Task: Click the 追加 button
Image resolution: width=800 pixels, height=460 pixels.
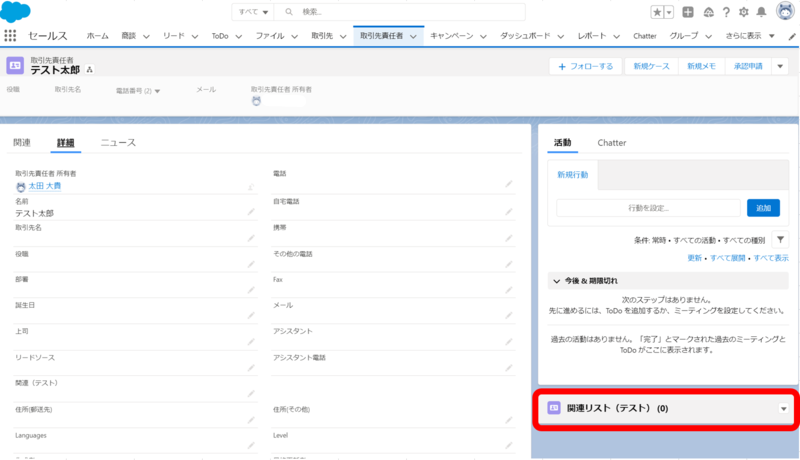Action: (763, 208)
